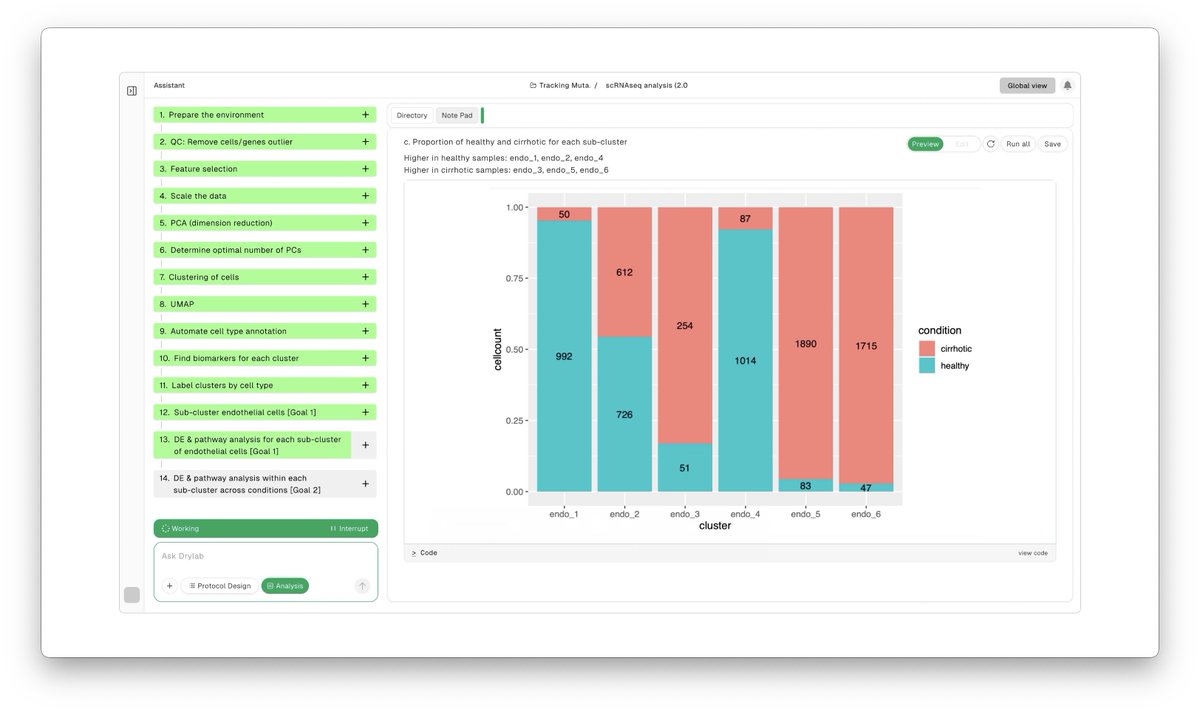Image resolution: width=1200 pixels, height=712 pixels.
Task: Interrupt the working process
Action: click(349, 528)
